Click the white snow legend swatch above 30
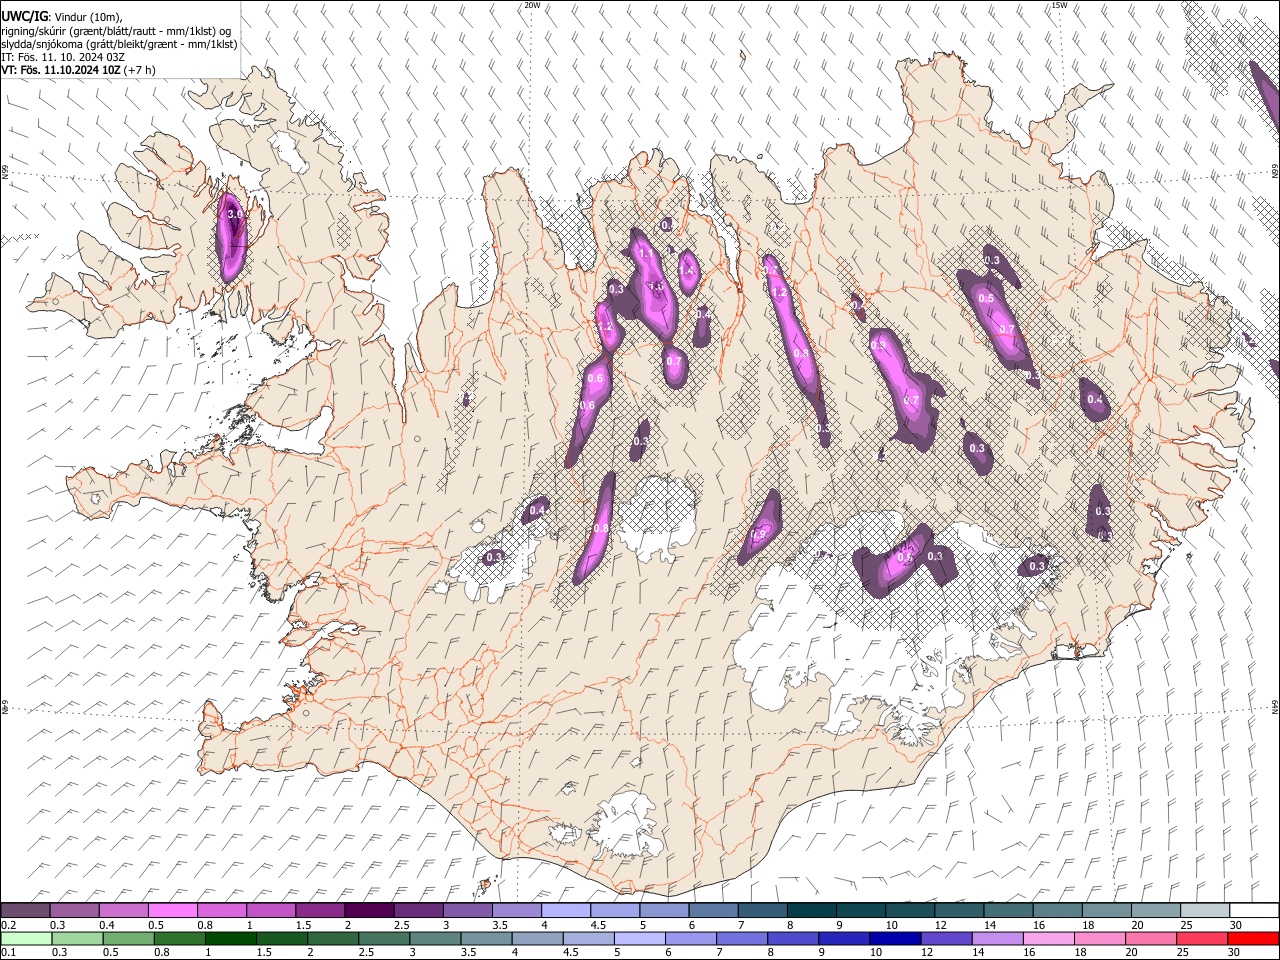1280x960 pixels. (1254, 910)
